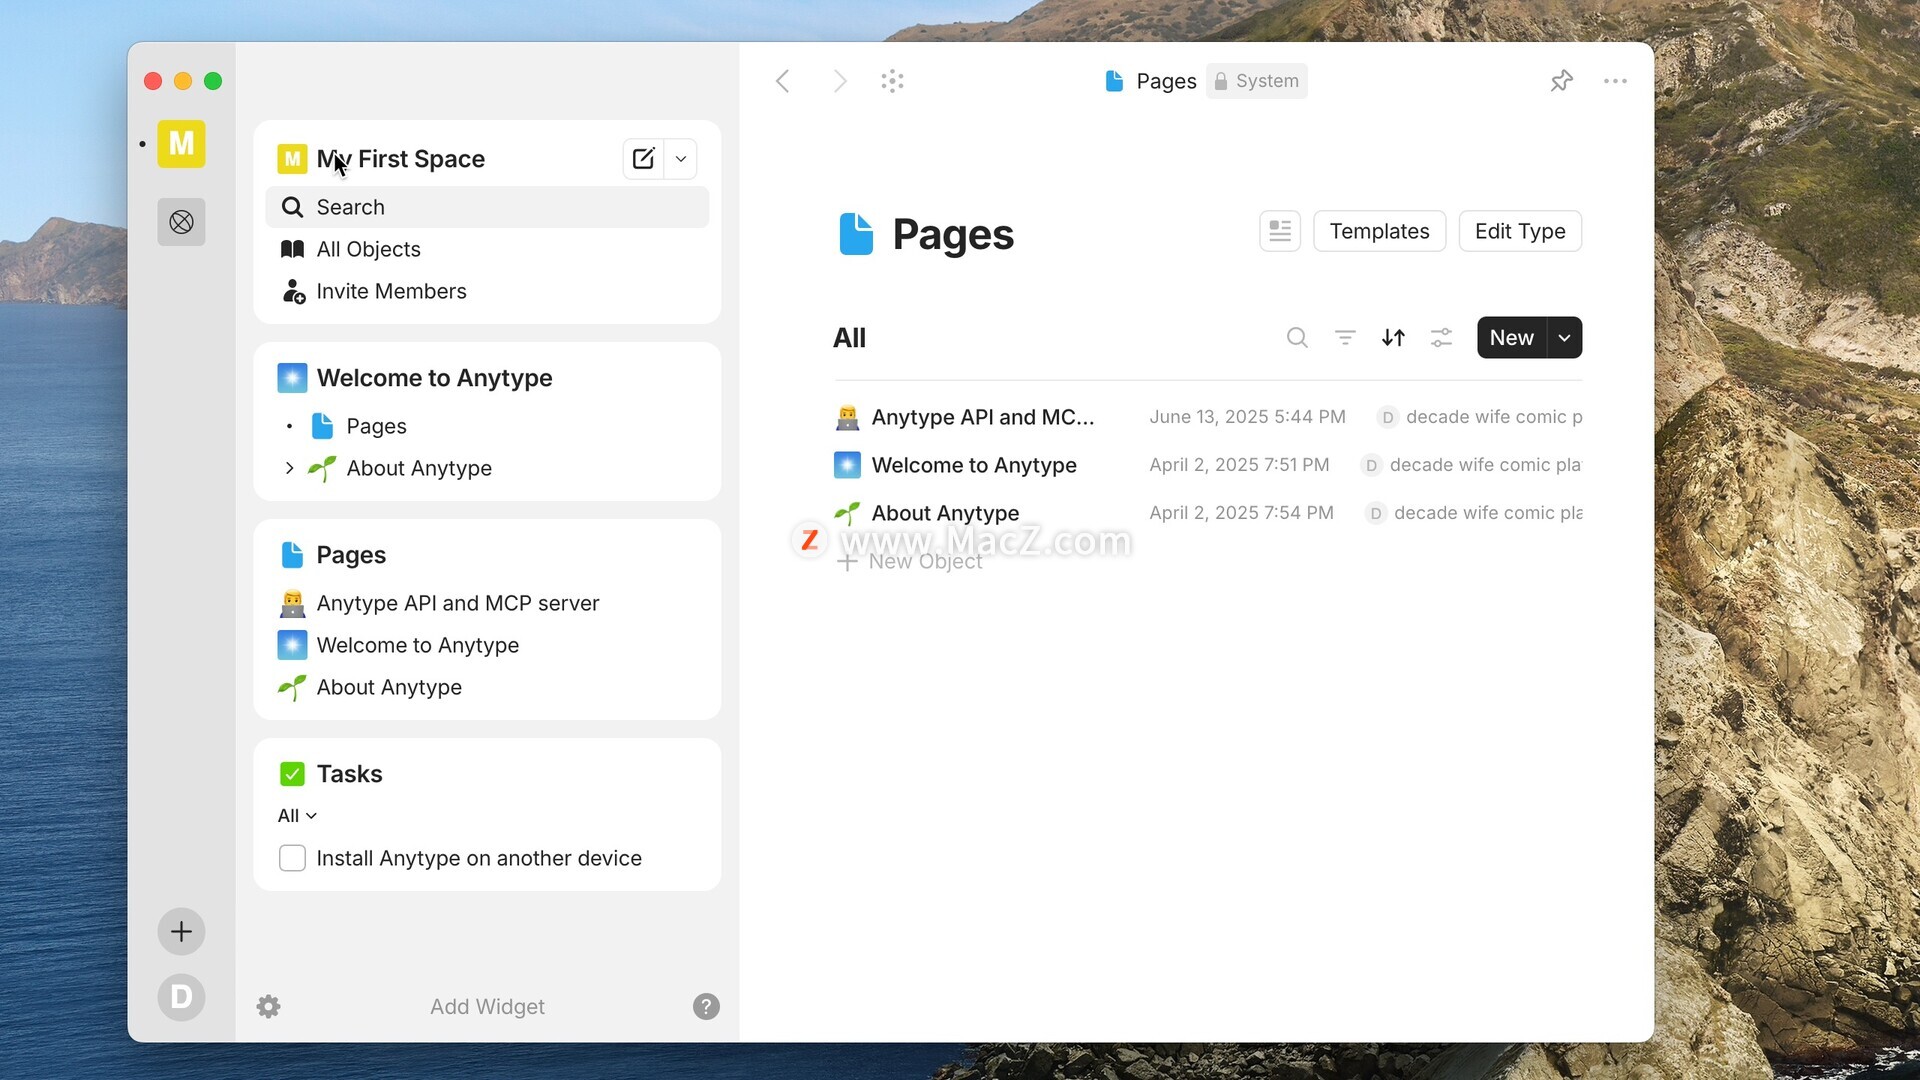Viewport: 1920px width, 1080px height.
Task: Open the sort arrows icon
Action: pos(1393,338)
